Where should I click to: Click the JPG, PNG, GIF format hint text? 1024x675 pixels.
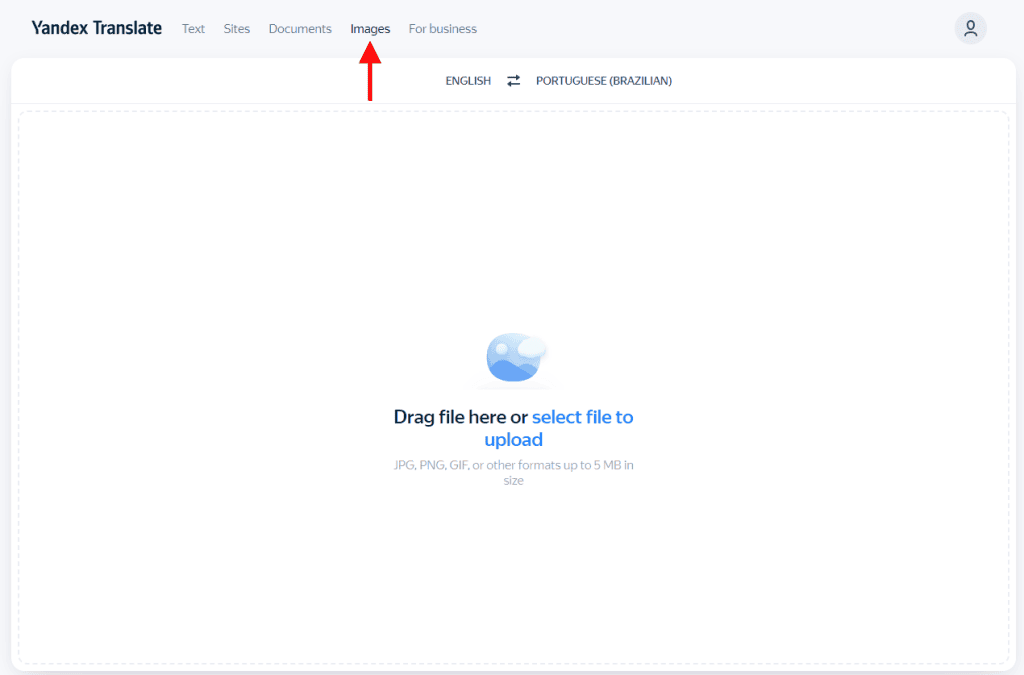coord(513,465)
